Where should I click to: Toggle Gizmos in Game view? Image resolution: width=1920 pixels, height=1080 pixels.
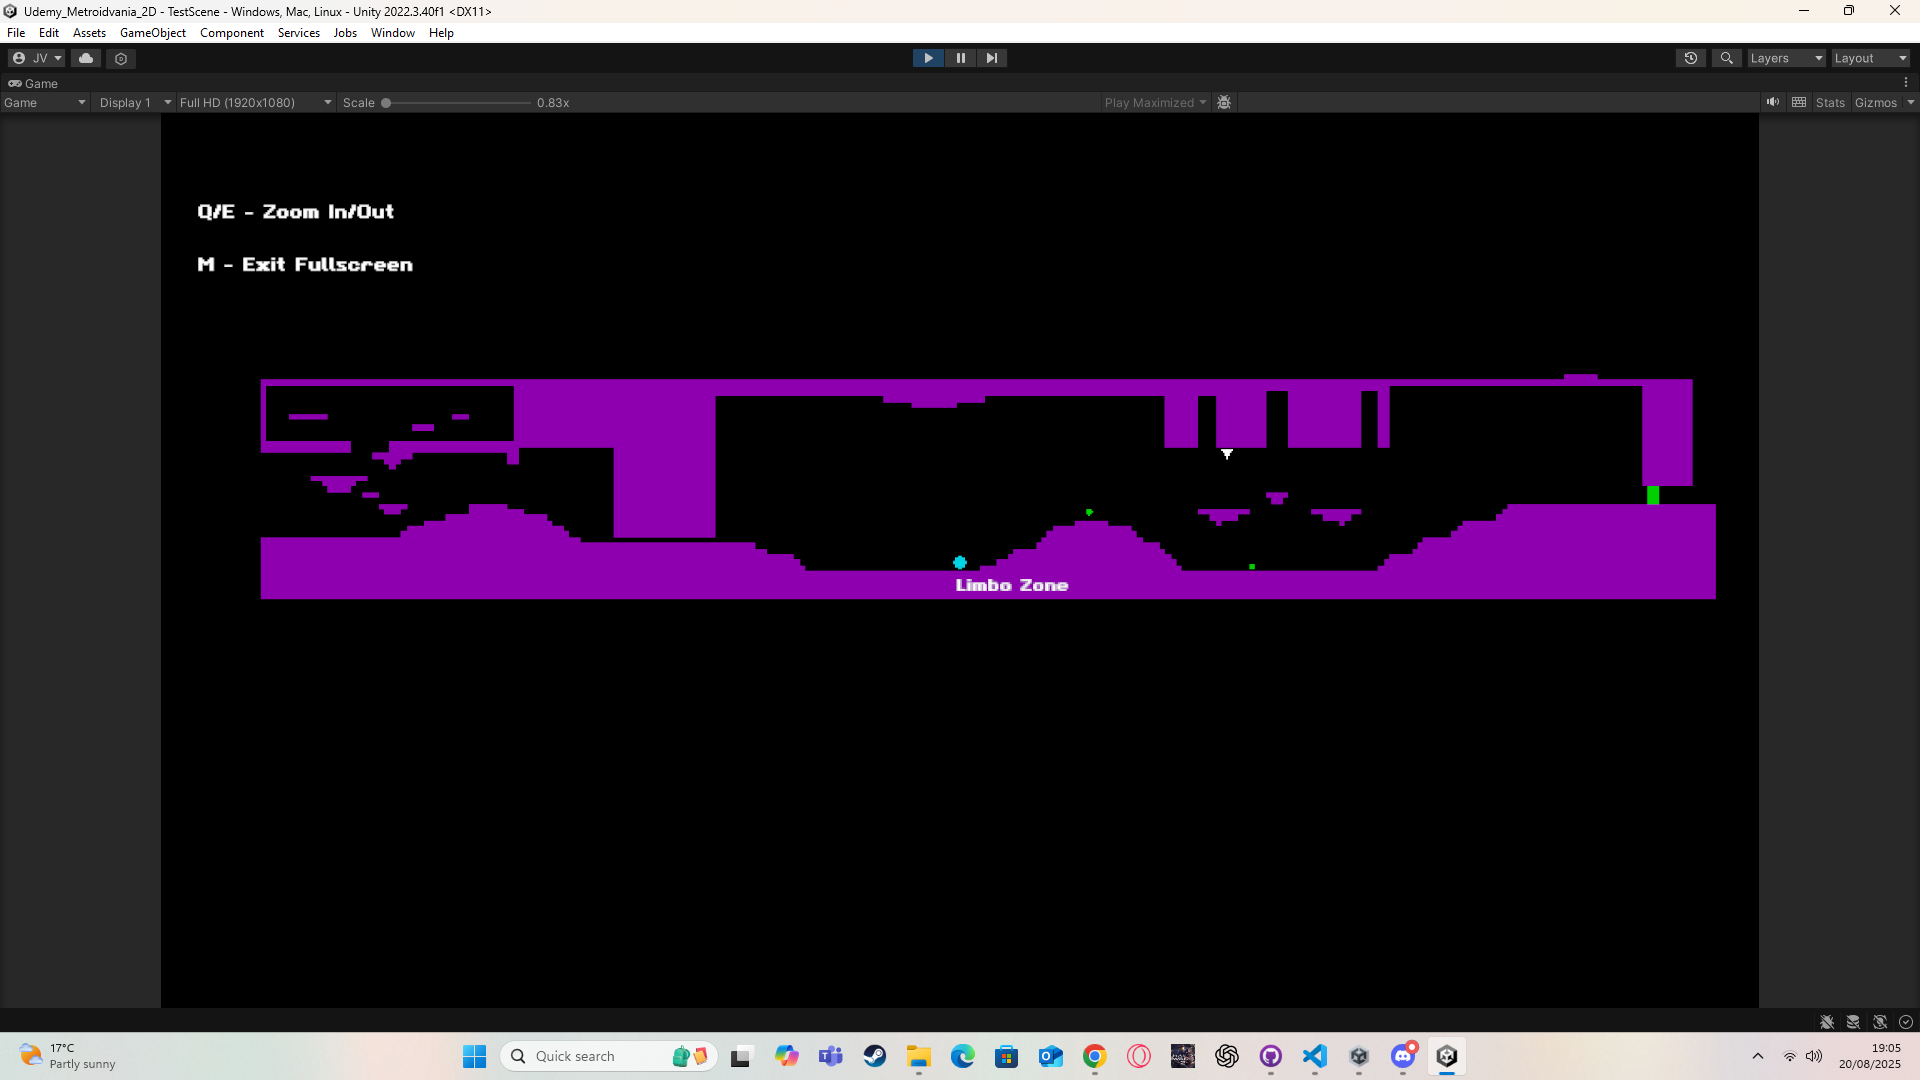click(1875, 103)
